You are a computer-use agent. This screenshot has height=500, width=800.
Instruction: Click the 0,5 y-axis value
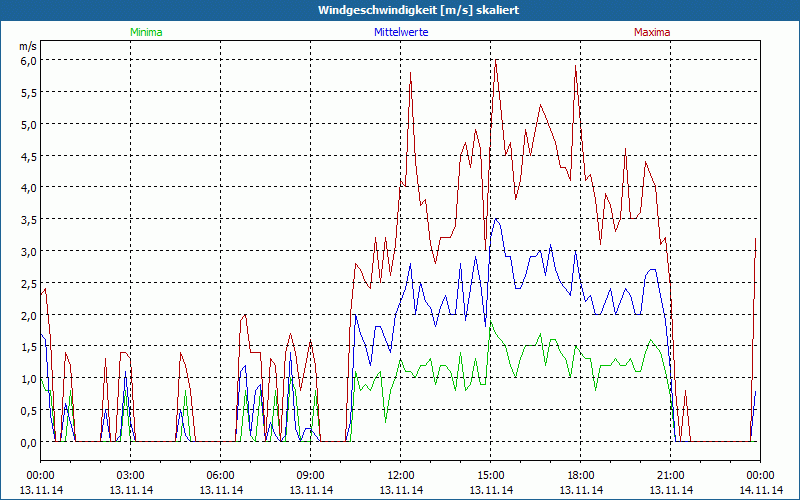pyautogui.click(x=28, y=411)
